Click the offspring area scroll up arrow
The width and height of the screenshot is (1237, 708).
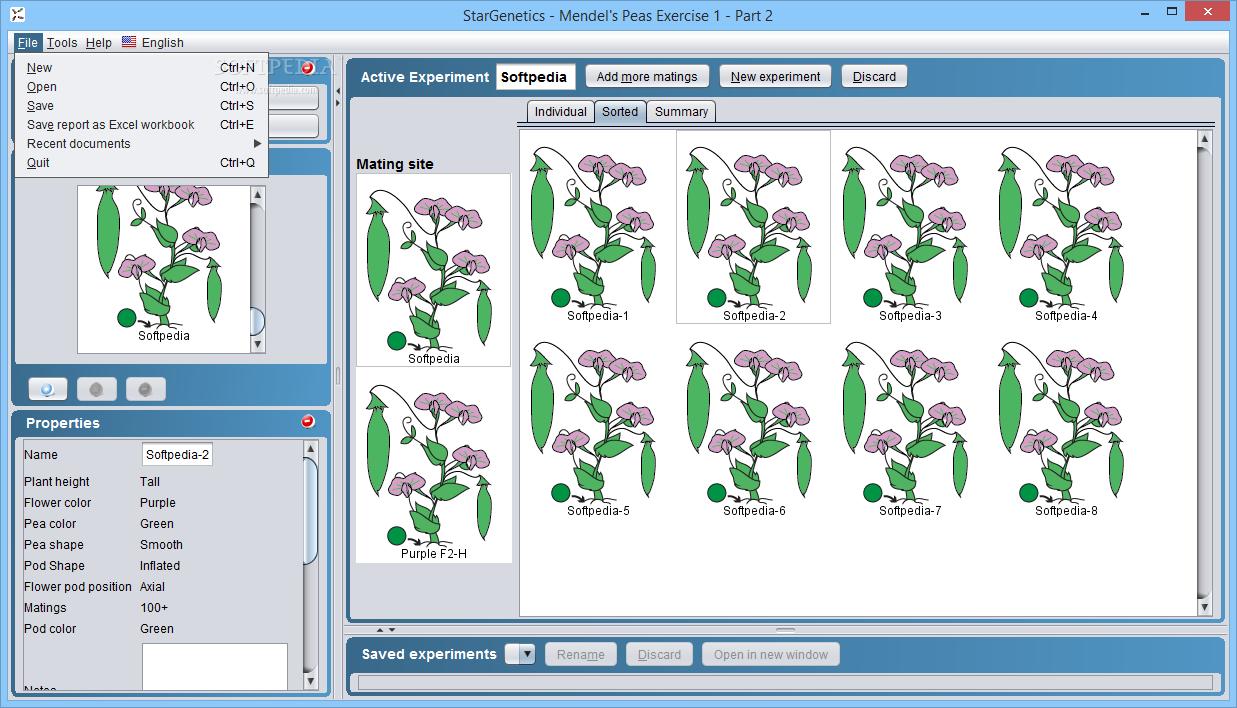pyautogui.click(x=1205, y=139)
